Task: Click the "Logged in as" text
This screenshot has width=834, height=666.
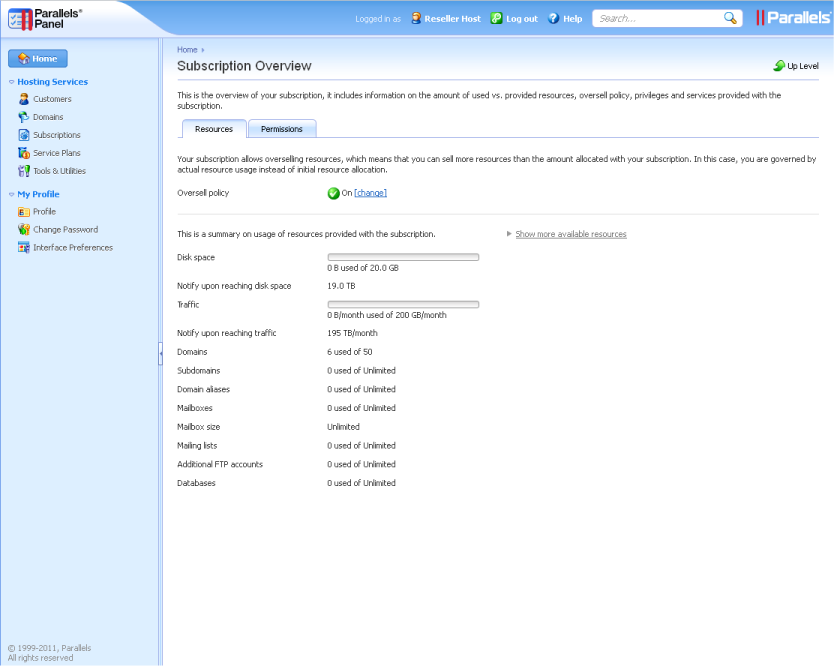Action: [x=378, y=19]
